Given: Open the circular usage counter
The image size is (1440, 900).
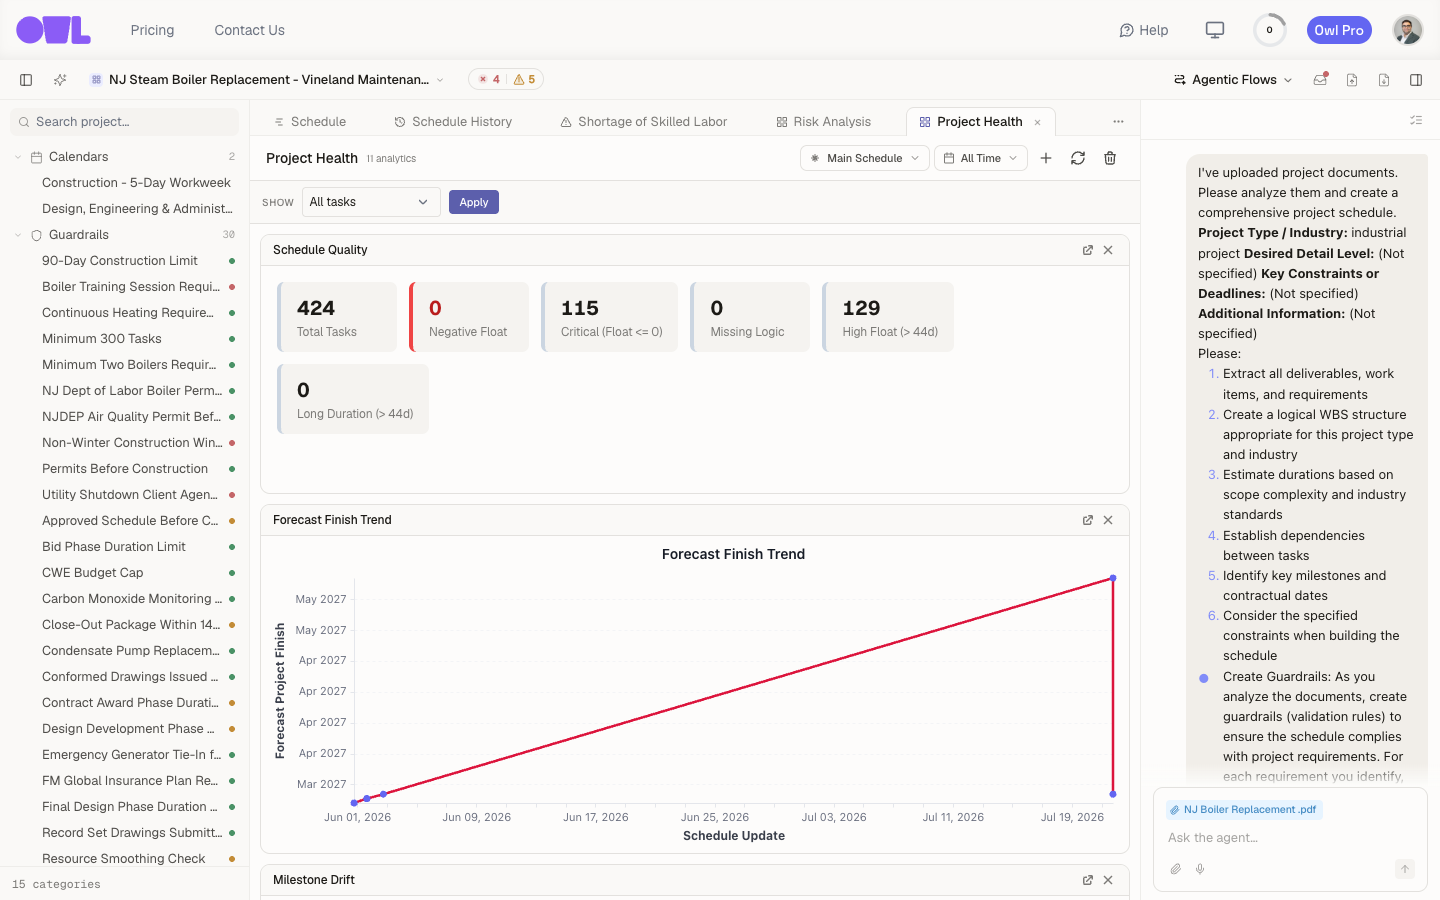Looking at the screenshot, I should coord(1270,30).
